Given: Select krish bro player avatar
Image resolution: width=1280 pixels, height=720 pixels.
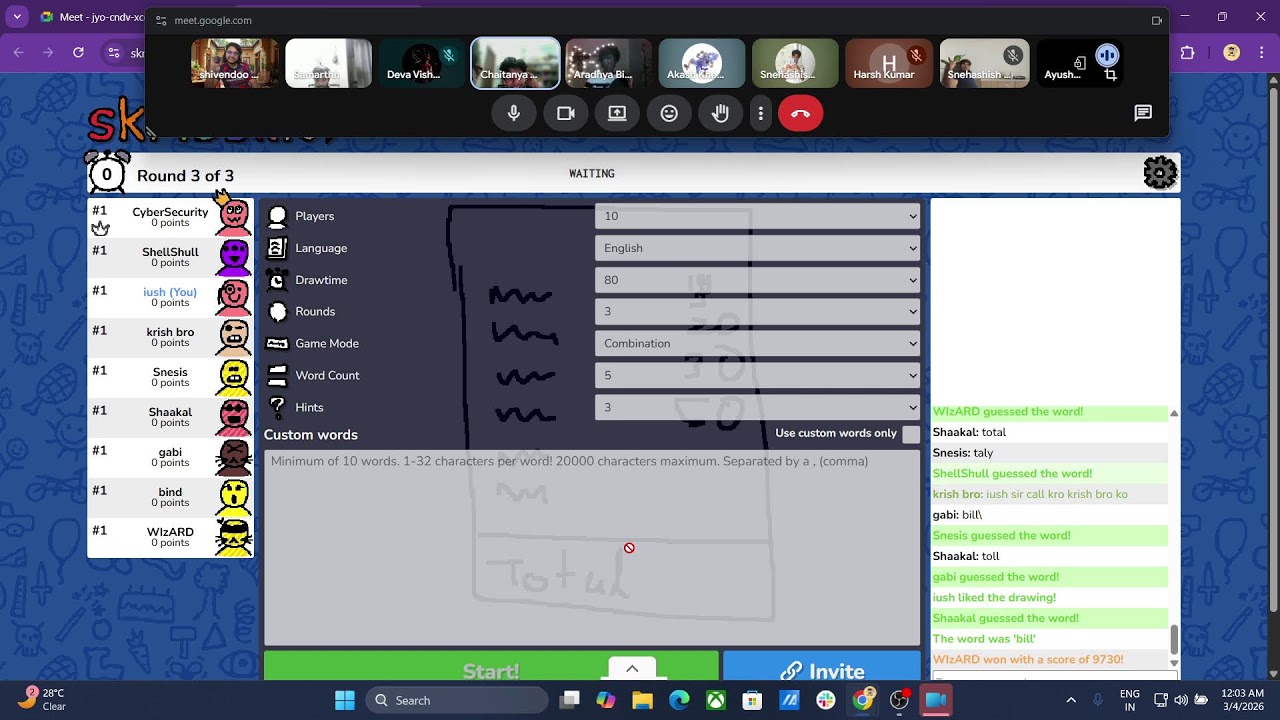Looking at the screenshot, I should pos(233,337).
